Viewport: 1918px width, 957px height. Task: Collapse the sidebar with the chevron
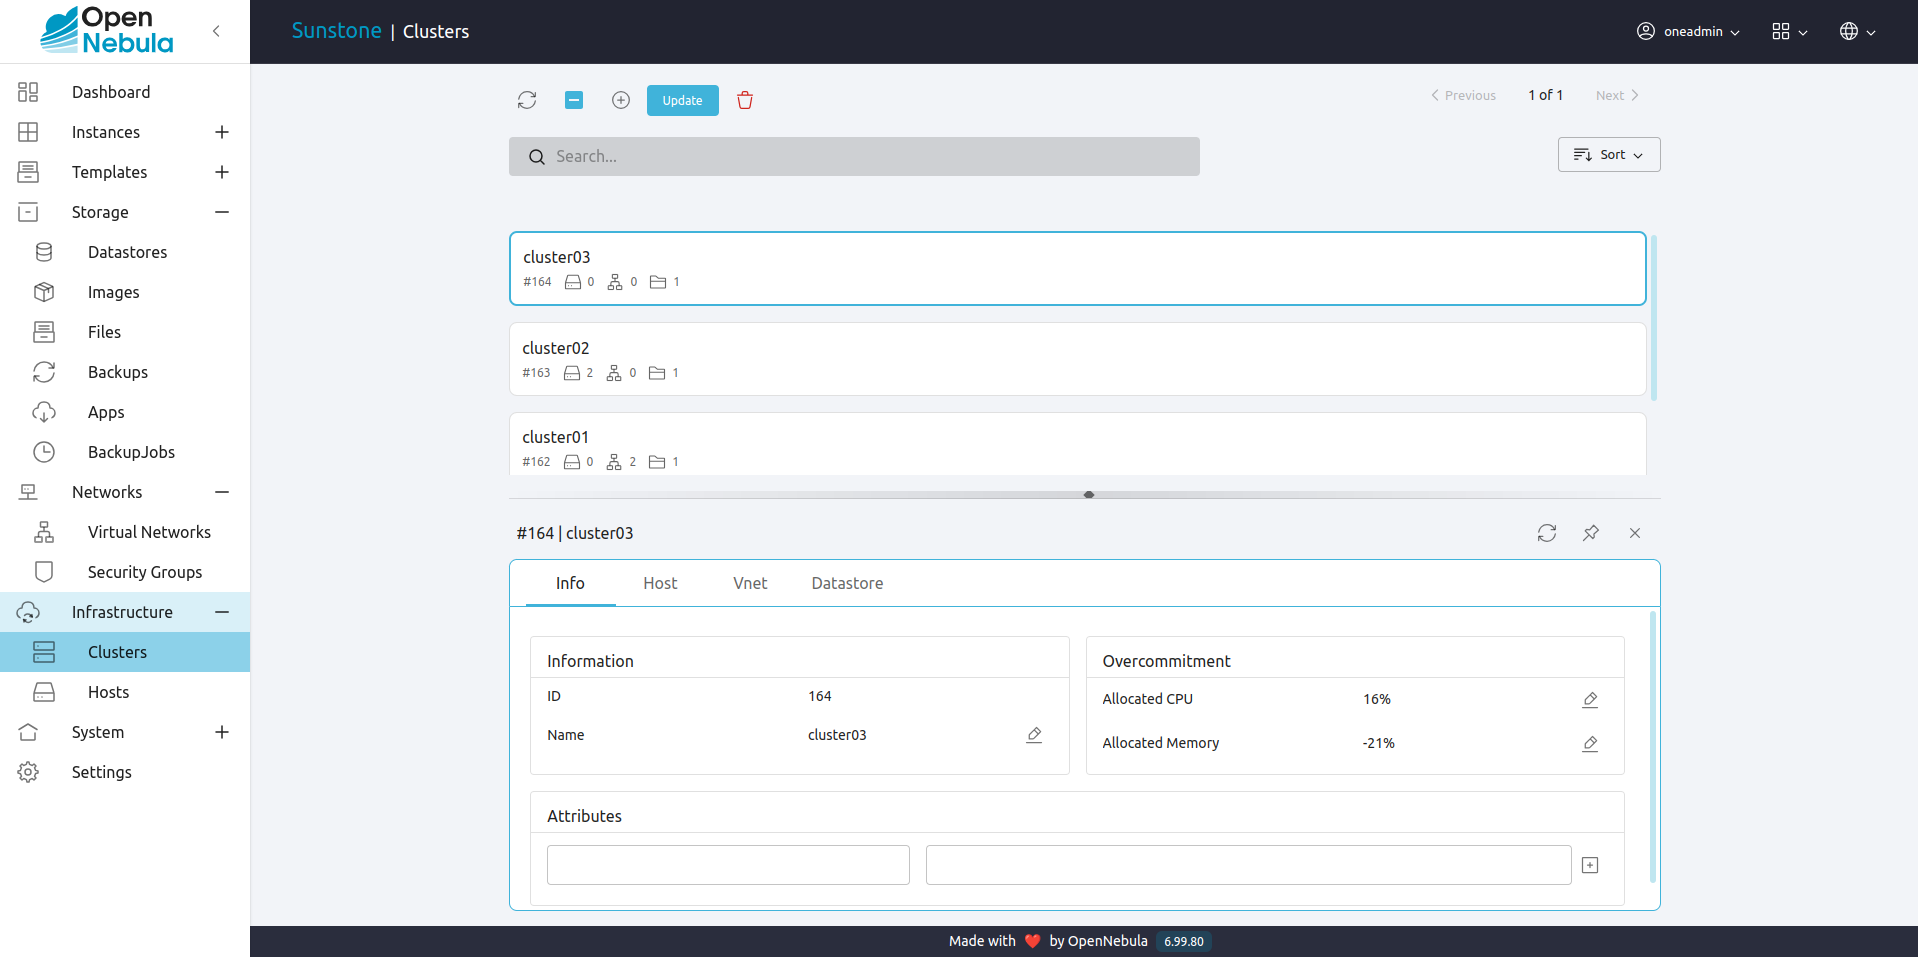(216, 31)
